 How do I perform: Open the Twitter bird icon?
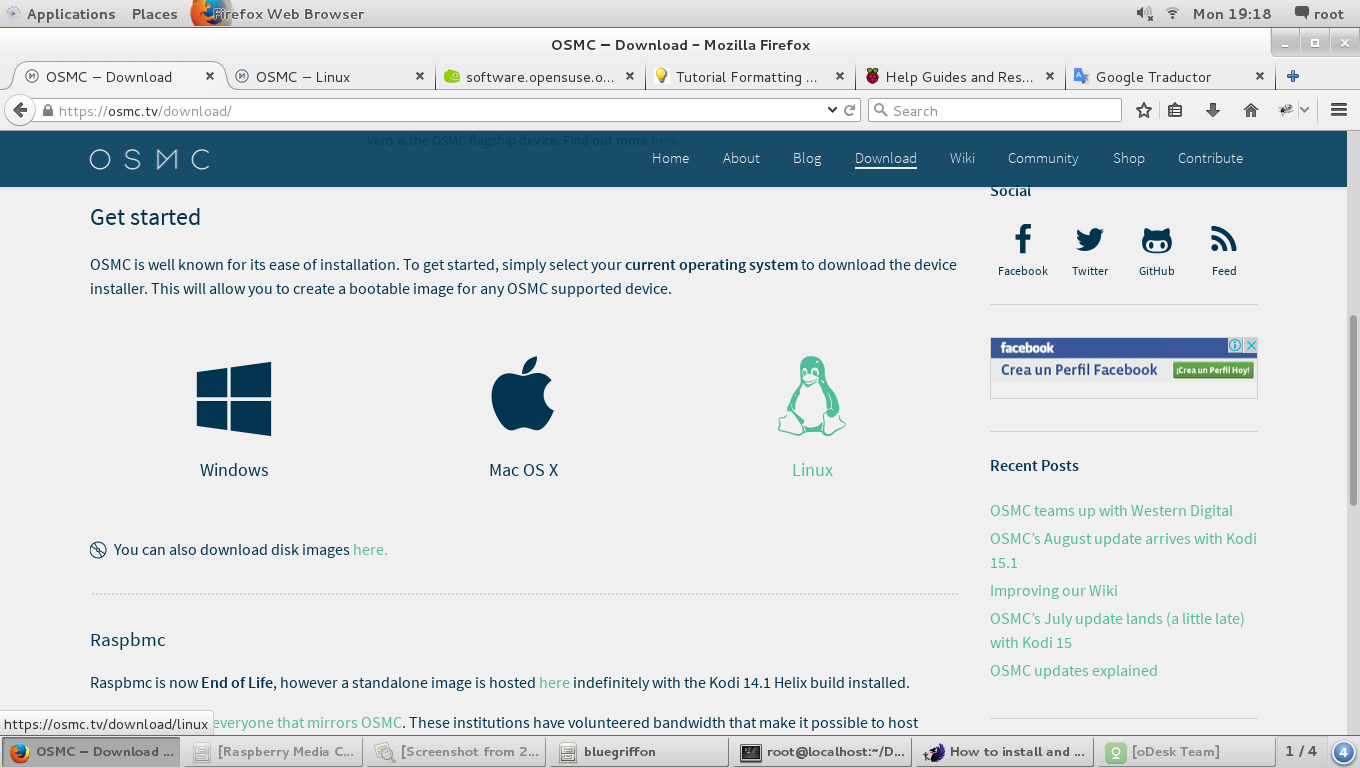coord(1090,240)
